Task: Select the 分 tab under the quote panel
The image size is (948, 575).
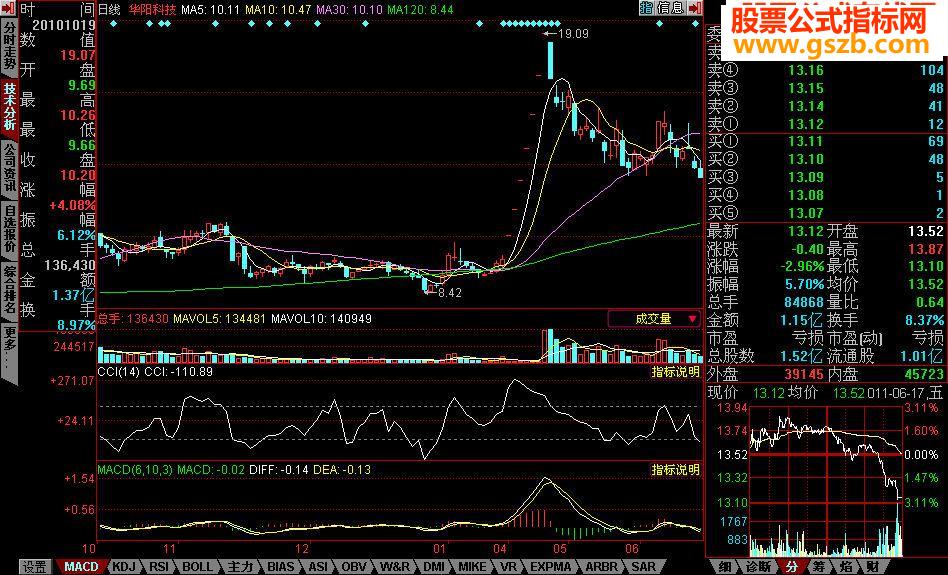Action: [792, 567]
